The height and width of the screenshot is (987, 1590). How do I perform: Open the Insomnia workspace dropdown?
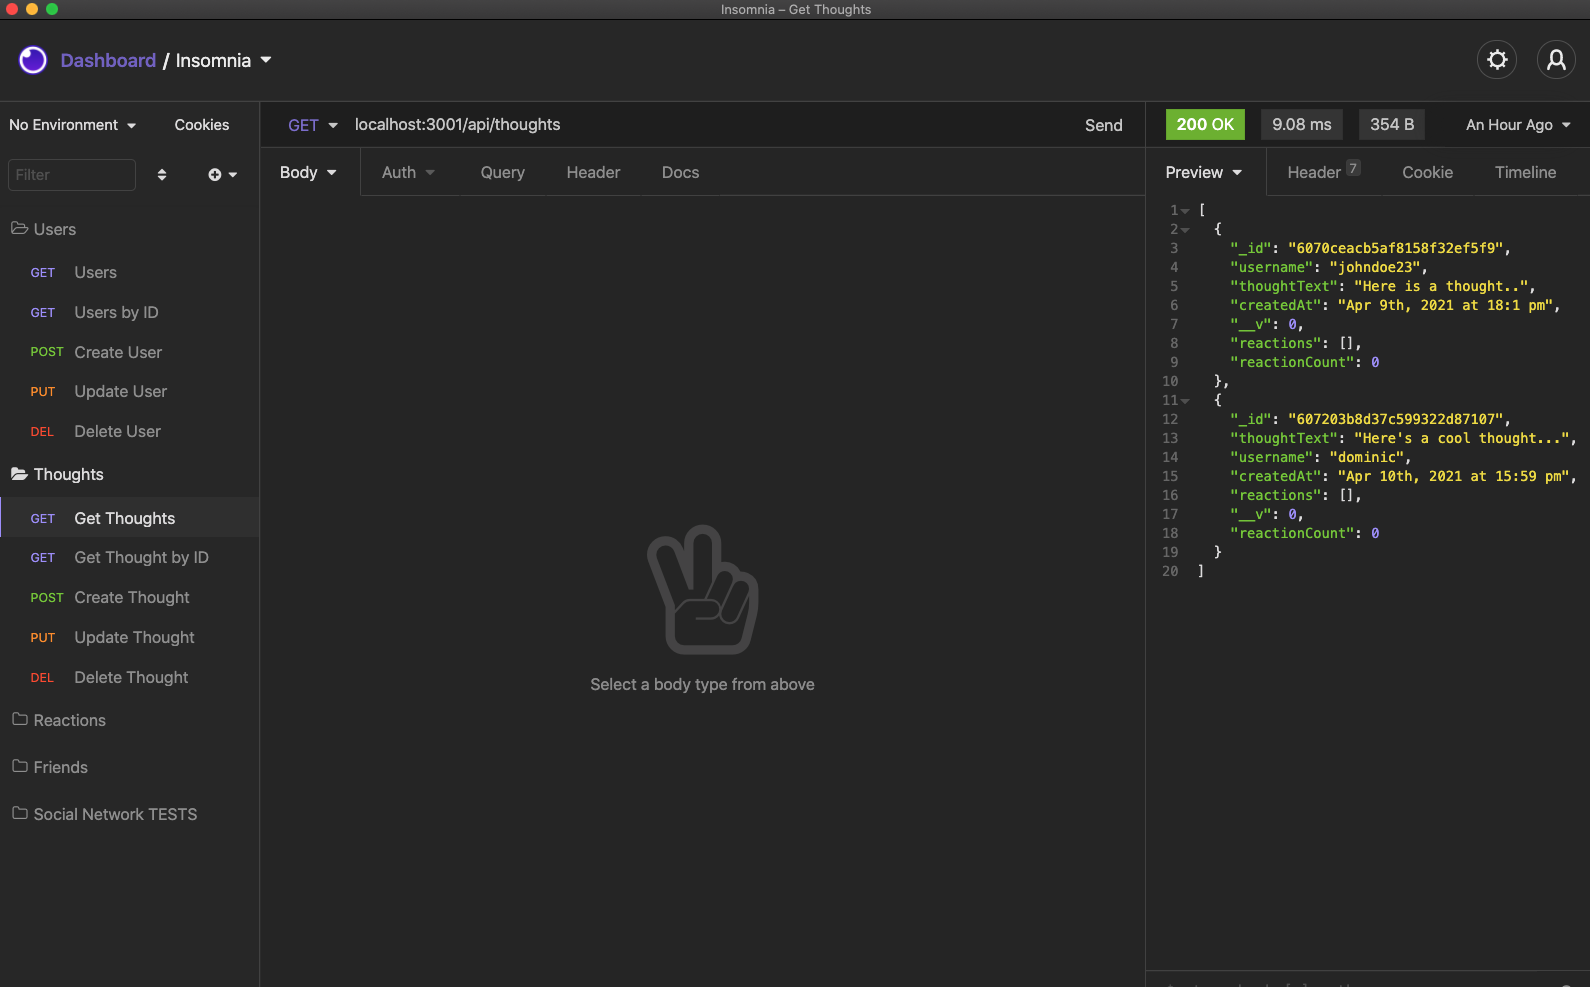coord(224,60)
